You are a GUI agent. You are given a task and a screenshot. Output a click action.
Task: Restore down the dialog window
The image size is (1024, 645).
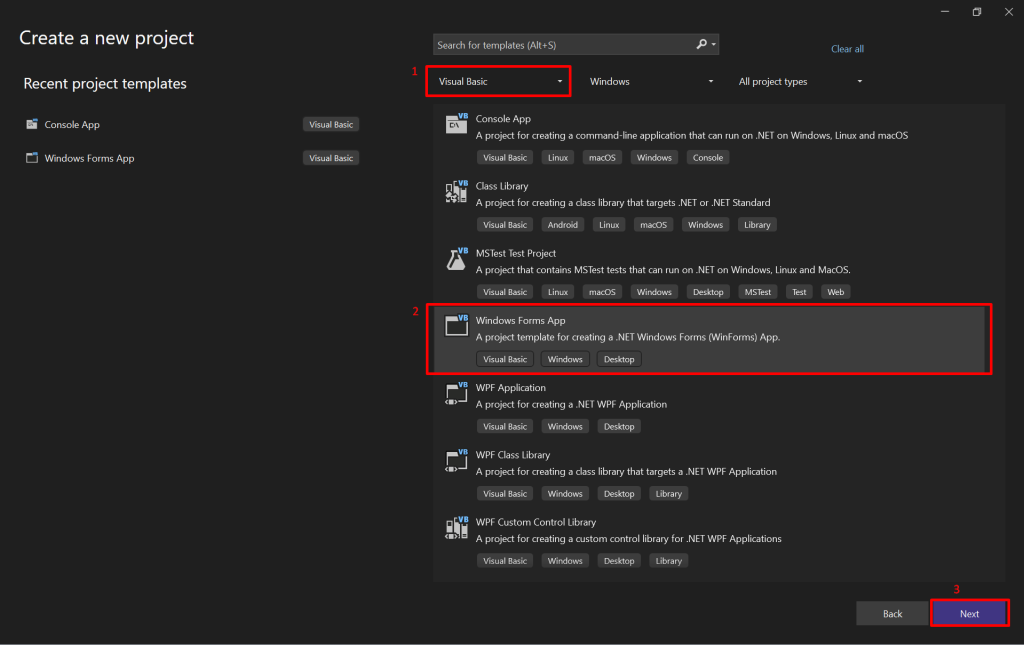(977, 12)
